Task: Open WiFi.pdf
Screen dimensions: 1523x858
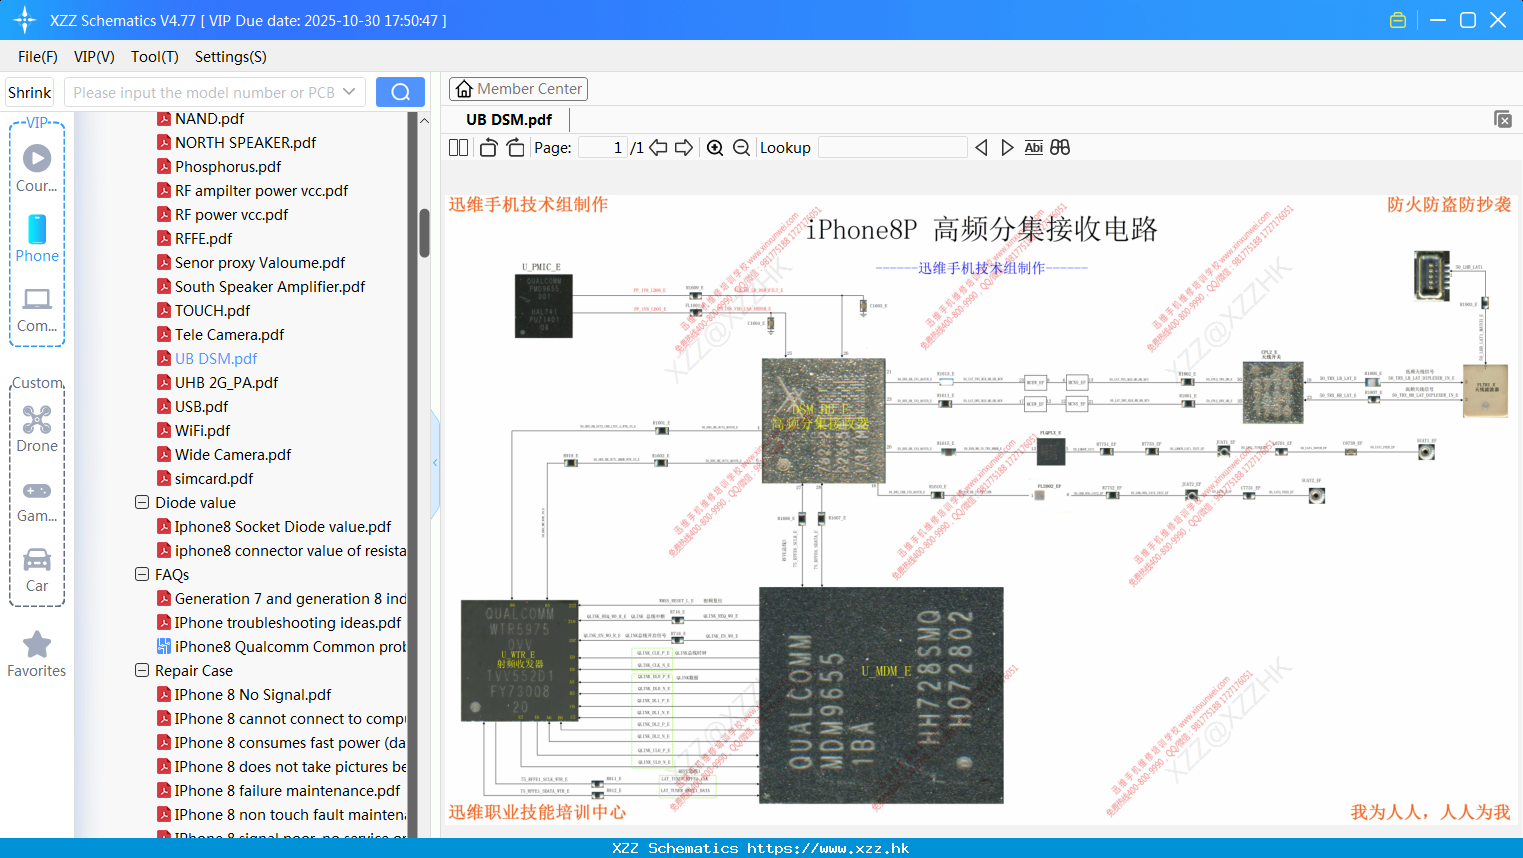Action: (x=202, y=430)
